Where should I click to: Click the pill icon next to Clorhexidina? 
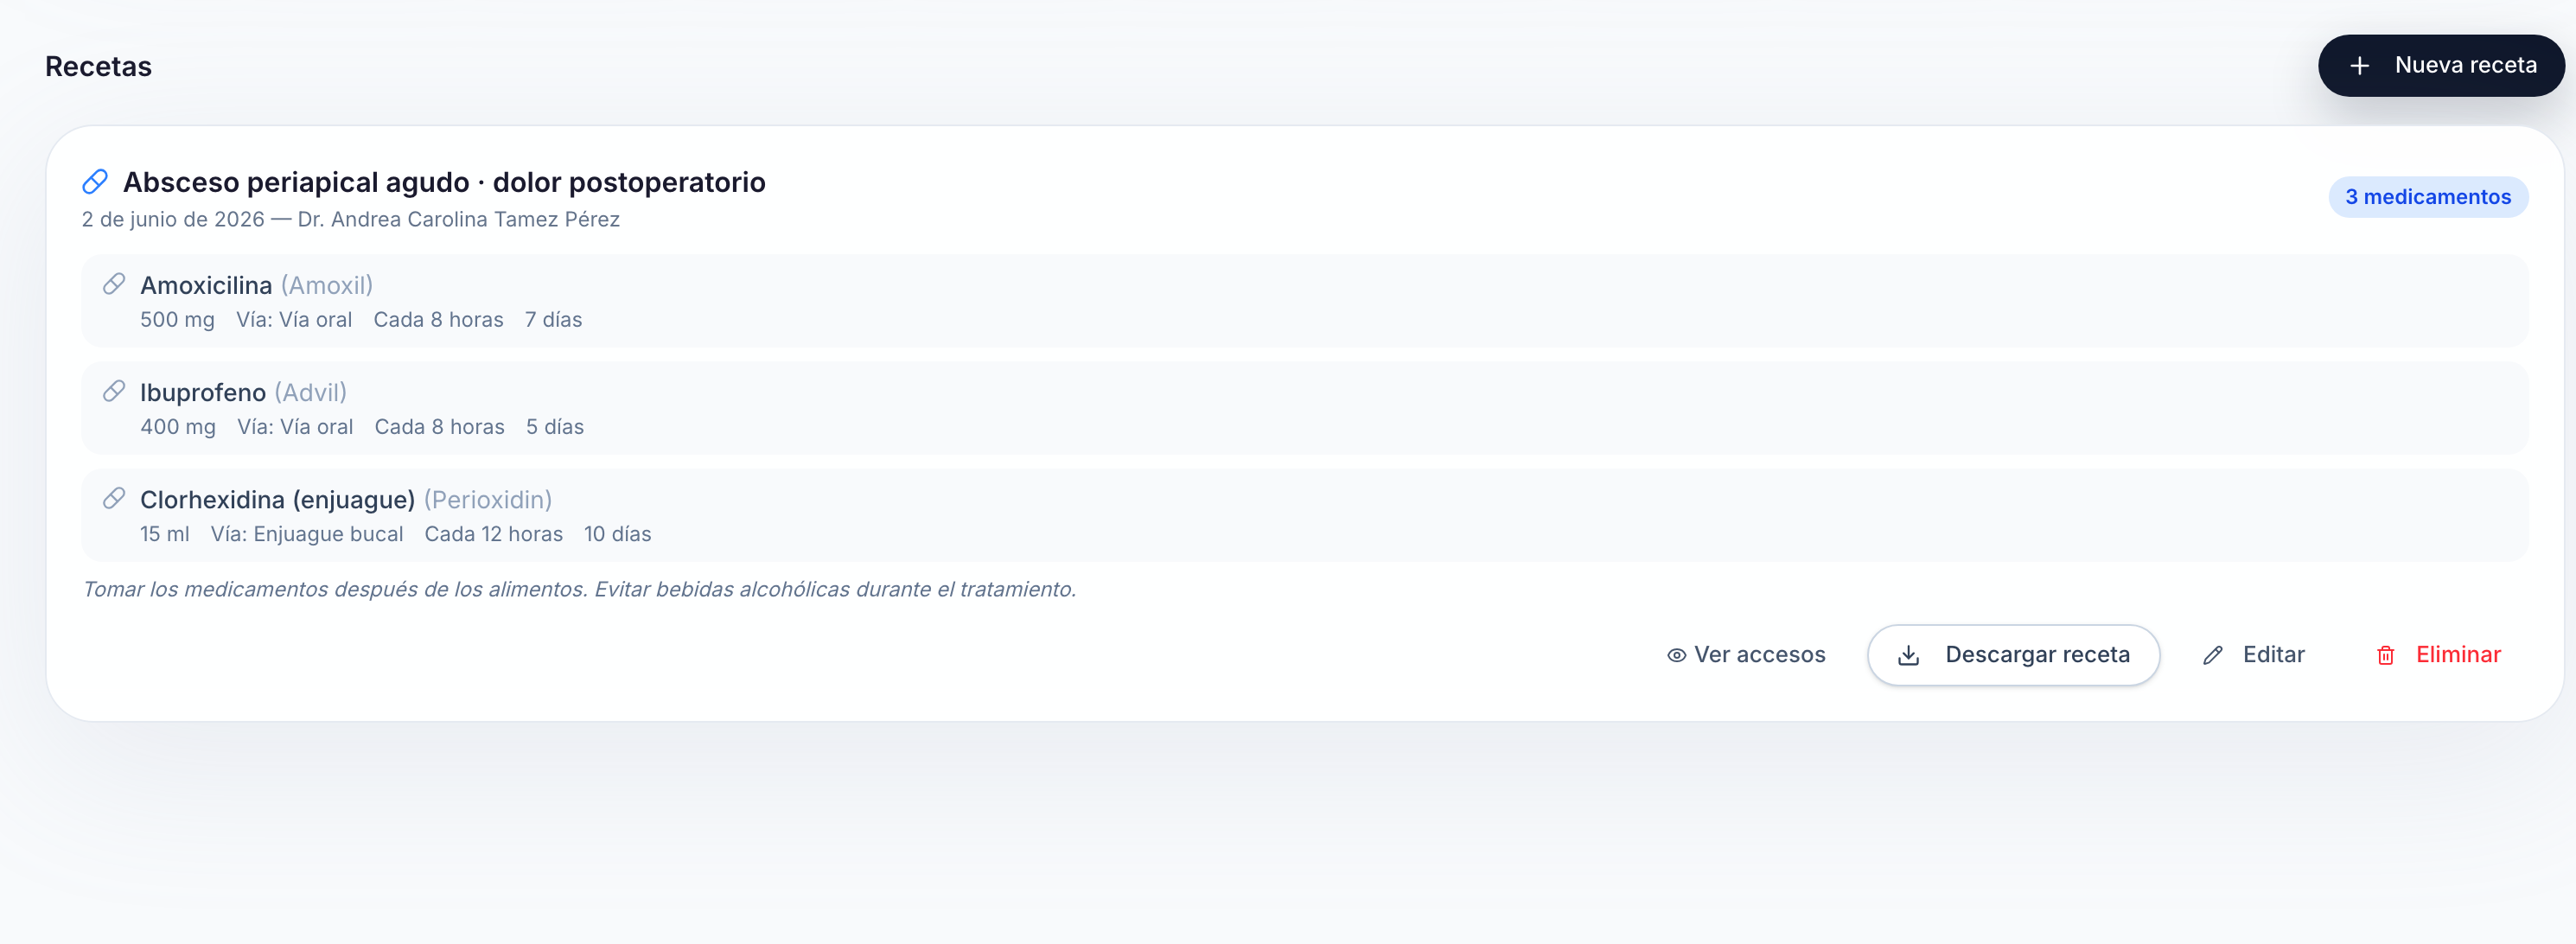tap(114, 498)
